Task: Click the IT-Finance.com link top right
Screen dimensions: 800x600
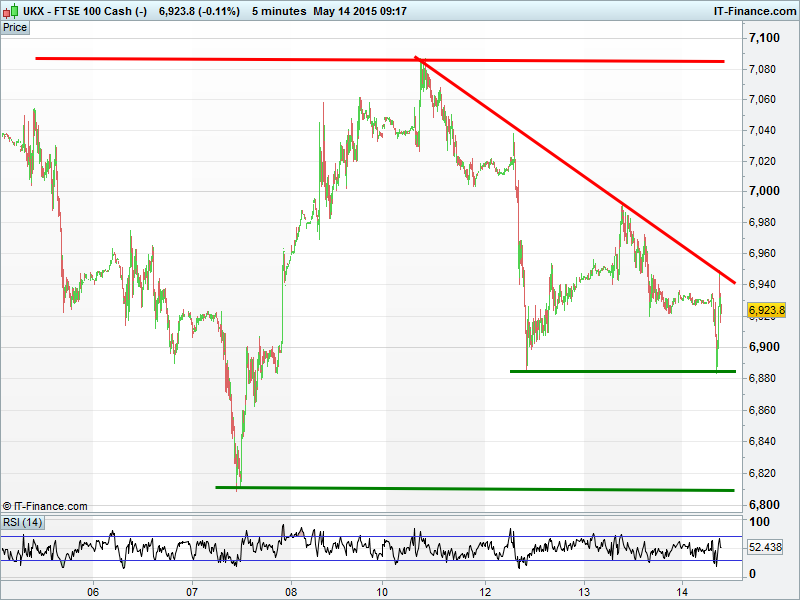Action: point(755,11)
